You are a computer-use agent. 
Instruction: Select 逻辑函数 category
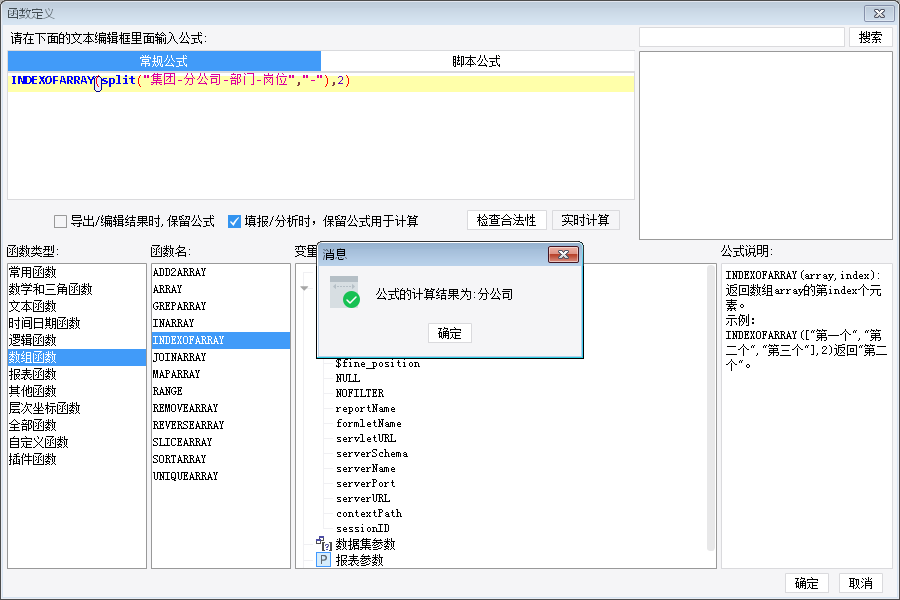click(x=76, y=340)
